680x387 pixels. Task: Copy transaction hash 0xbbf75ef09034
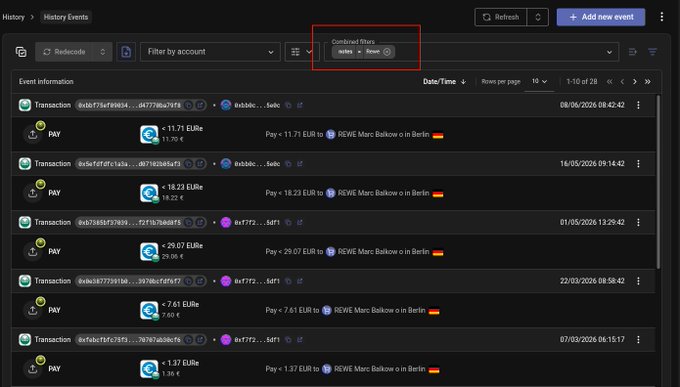click(189, 105)
